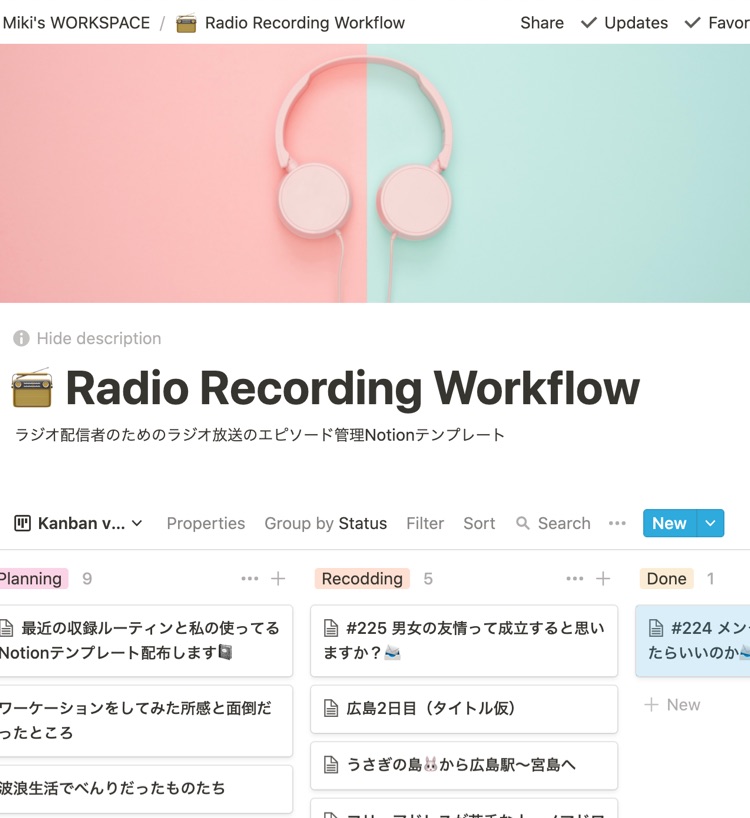750x818 pixels.
Task: Open the Group by Status selector
Action: [325, 523]
